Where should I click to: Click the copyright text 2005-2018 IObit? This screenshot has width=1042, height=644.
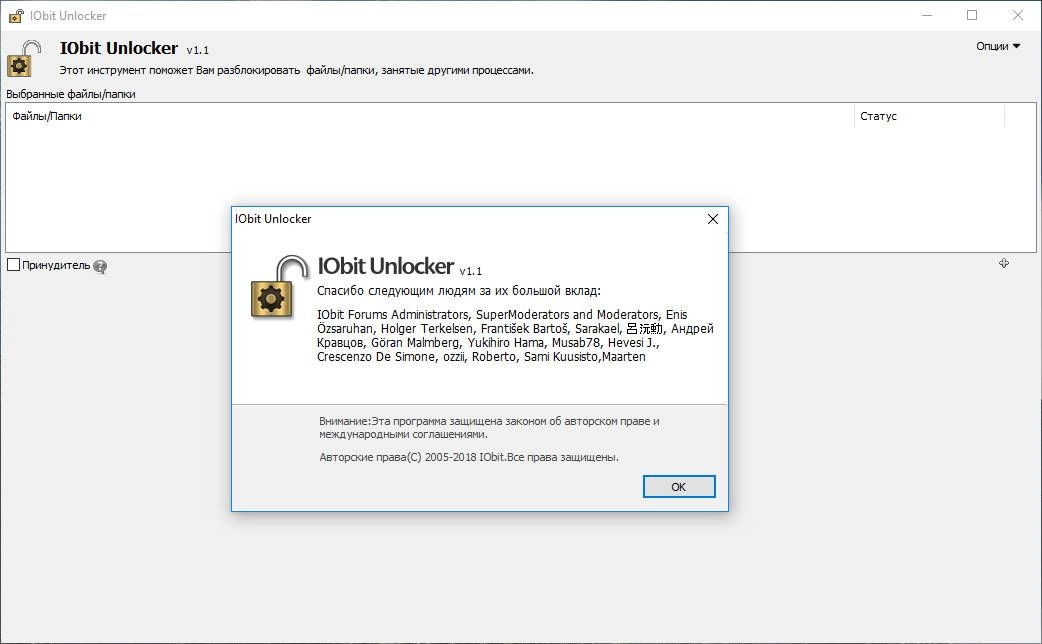(469, 457)
